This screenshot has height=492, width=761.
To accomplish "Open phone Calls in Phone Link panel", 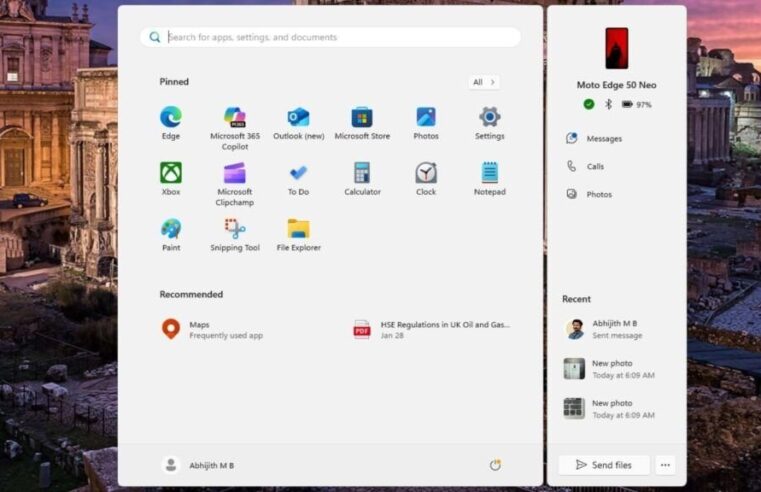I will [x=585, y=166].
